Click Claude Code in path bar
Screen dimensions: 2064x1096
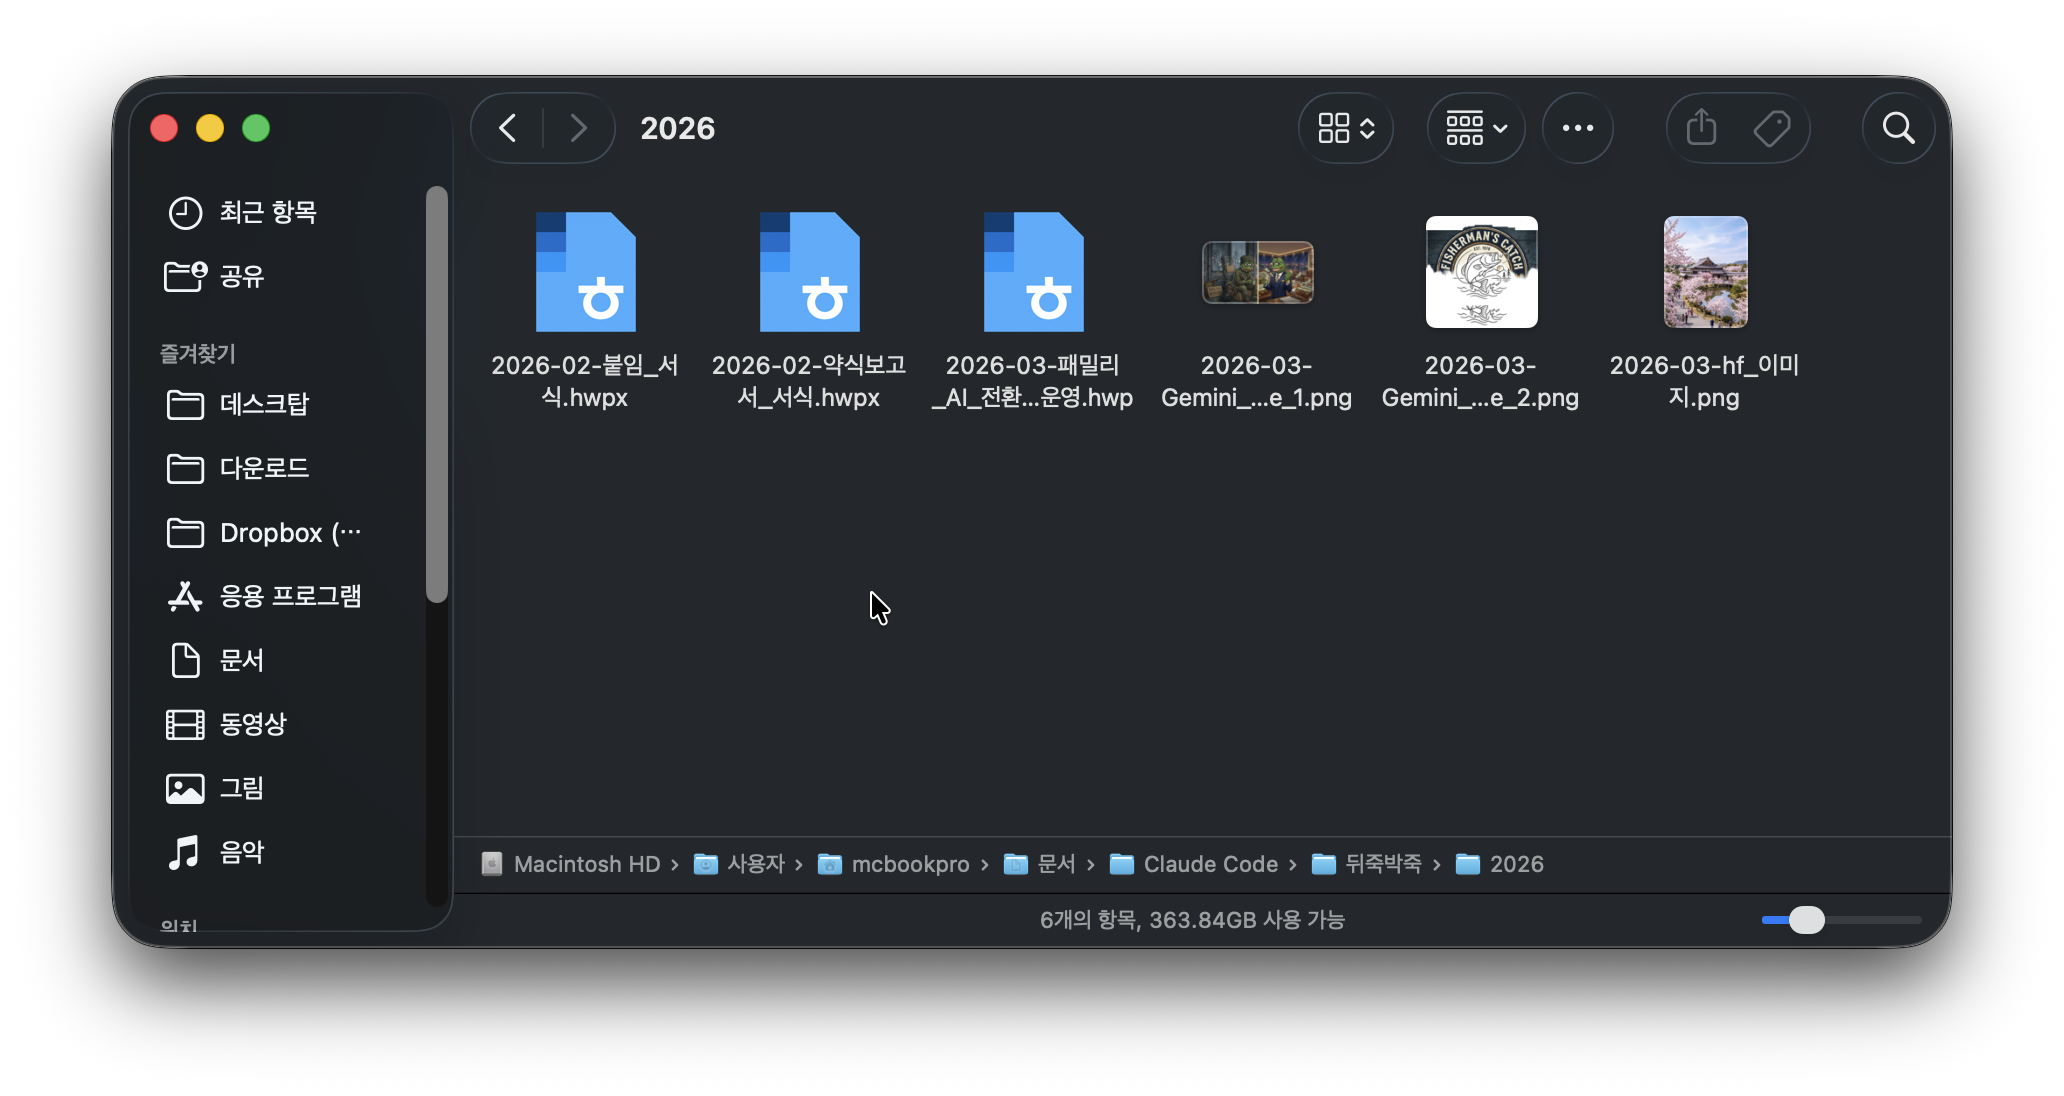click(1209, 864)
